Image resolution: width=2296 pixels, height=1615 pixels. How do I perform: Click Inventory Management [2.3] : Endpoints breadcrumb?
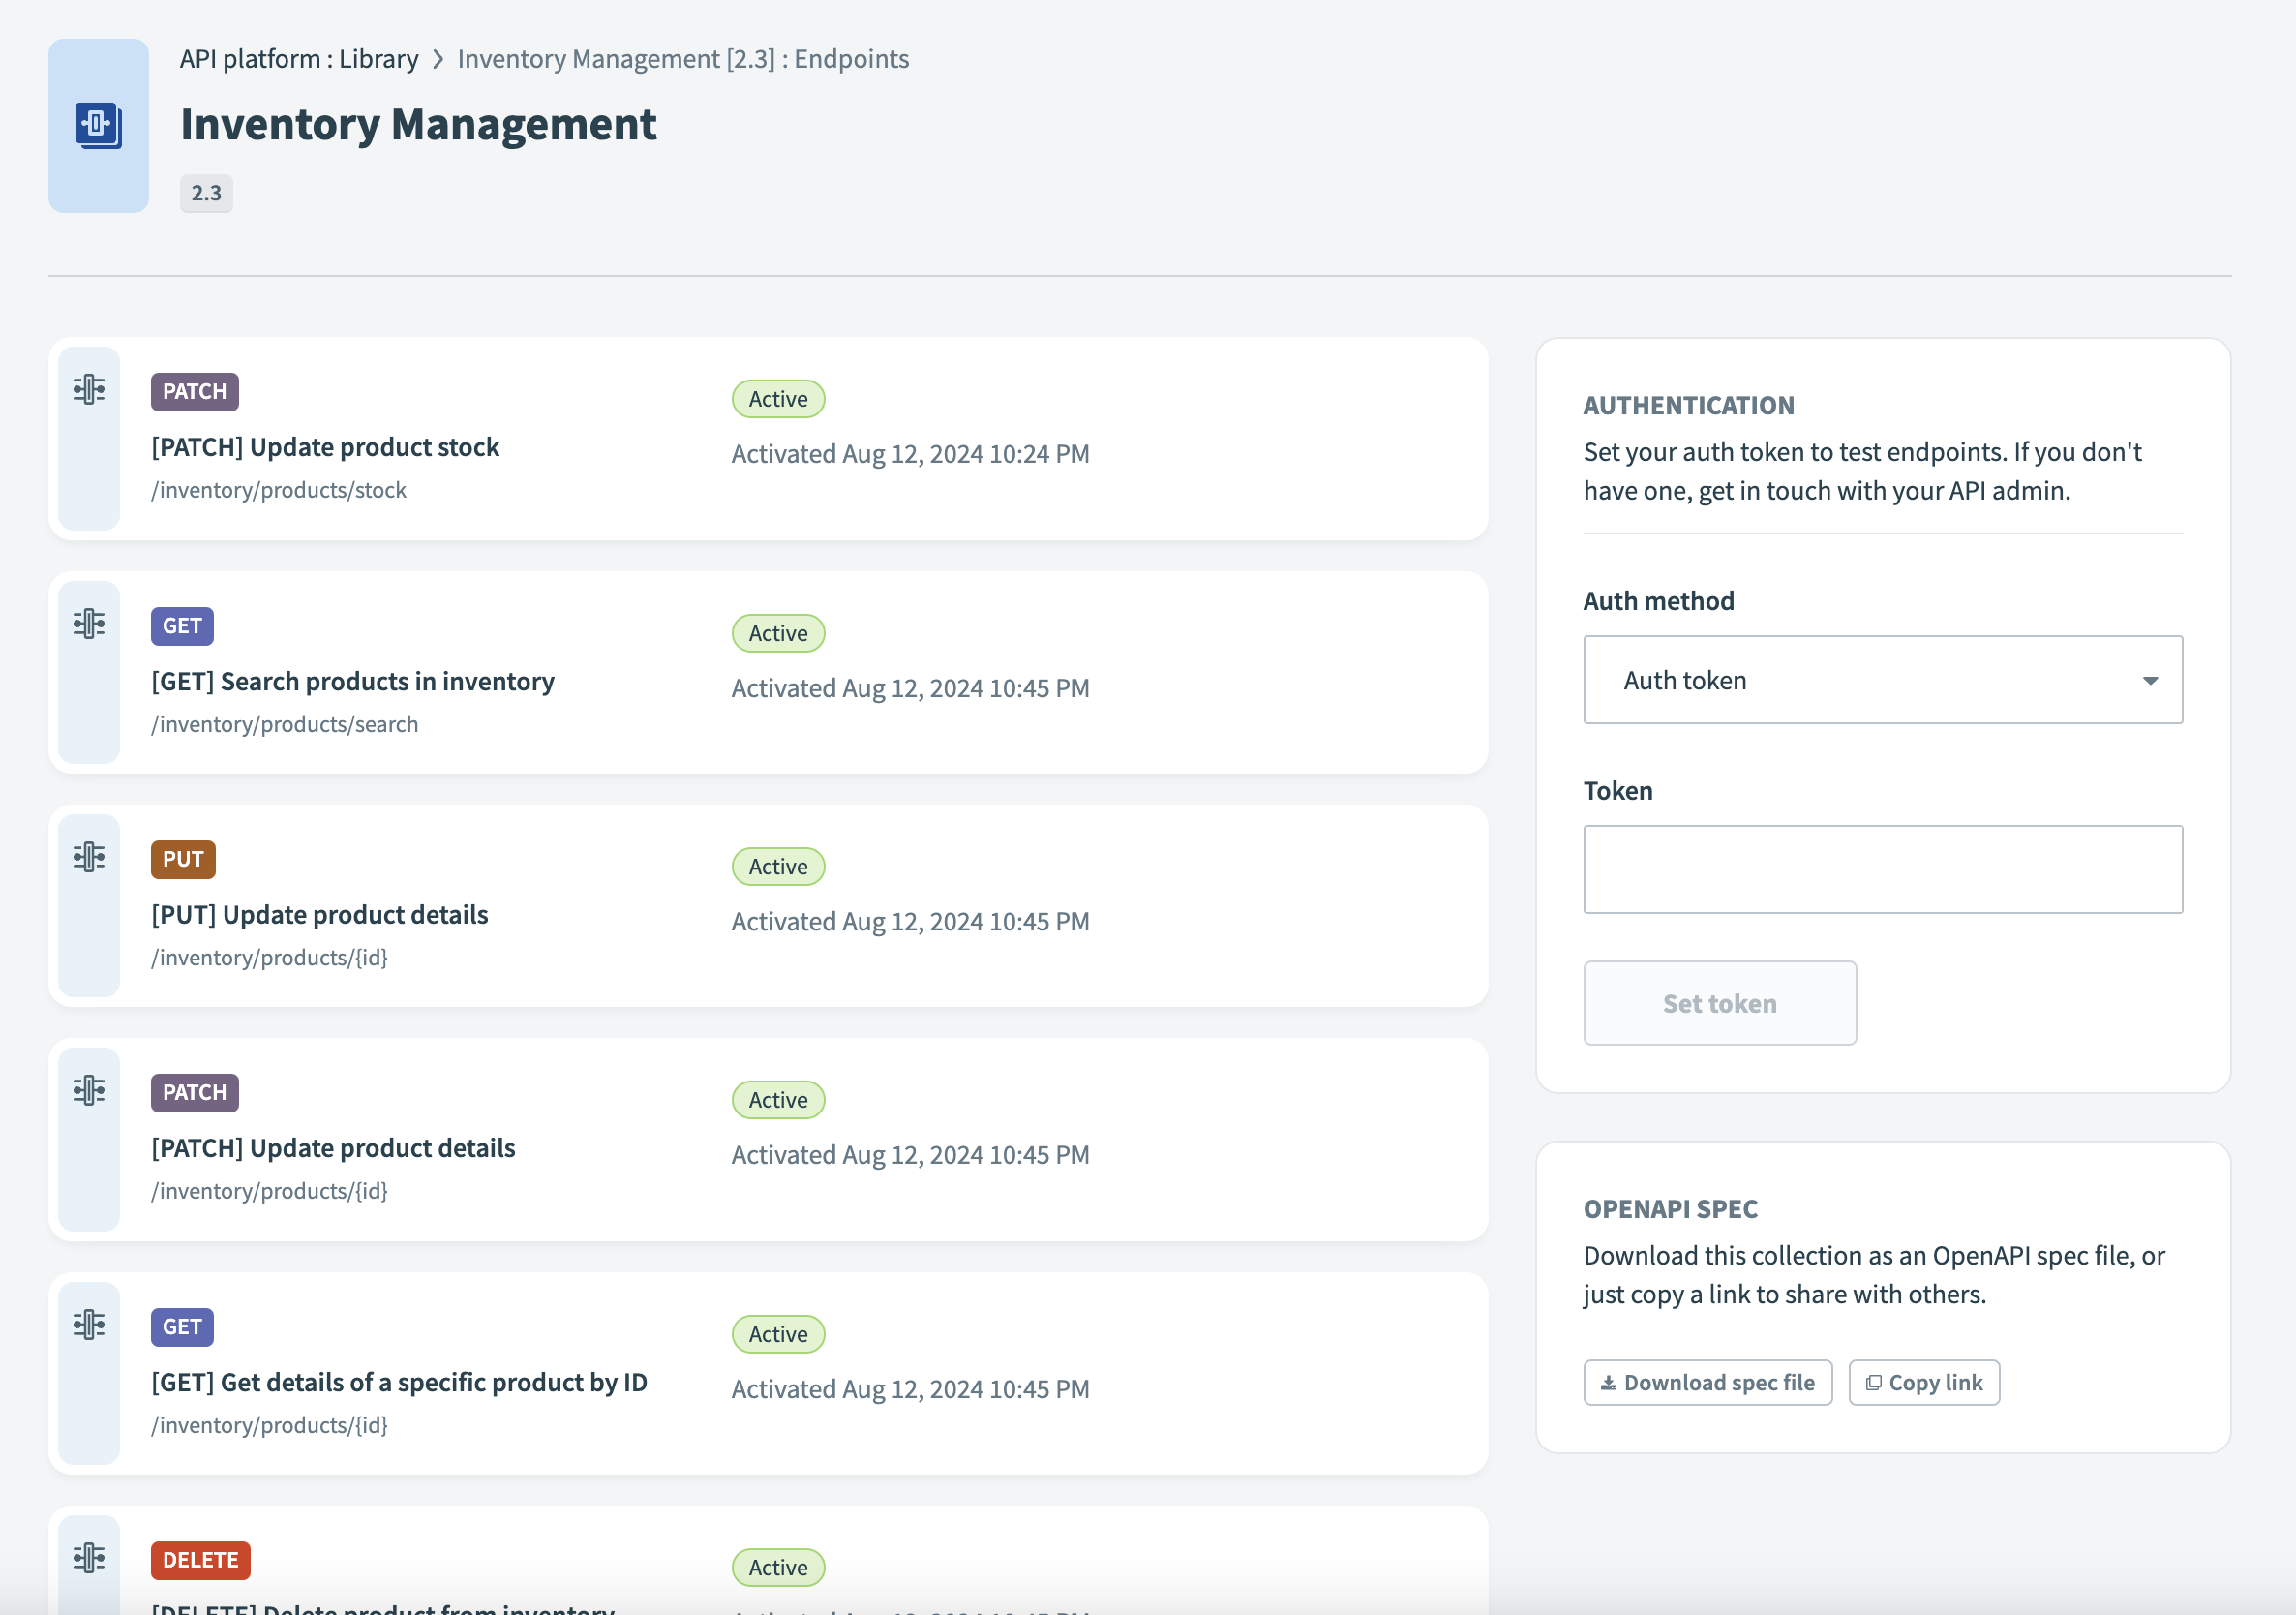pos(683,59)
